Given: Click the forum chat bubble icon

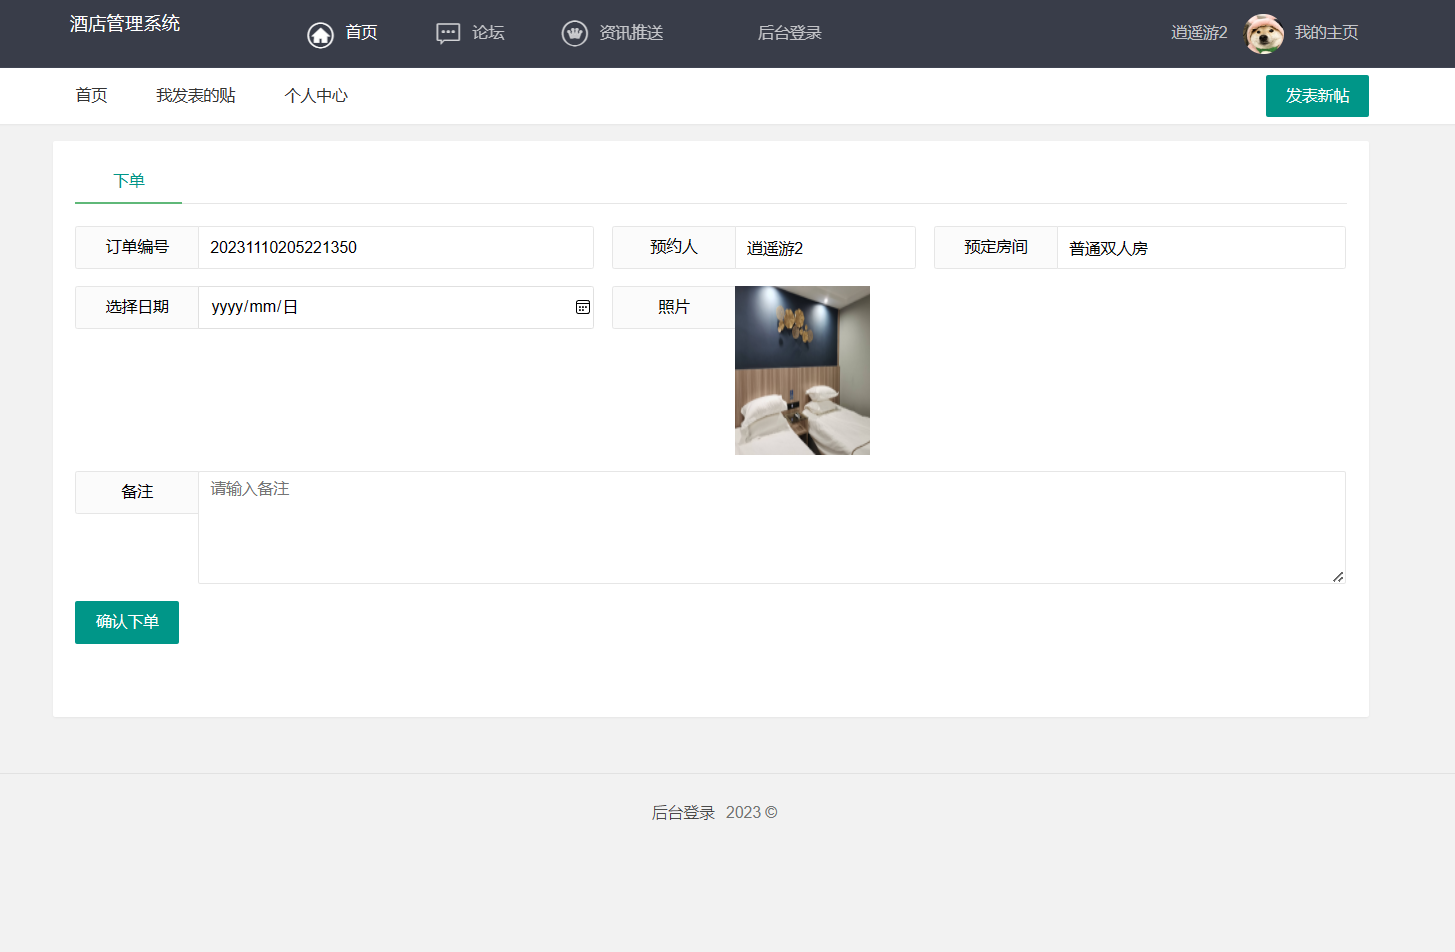Looking at the screenshot, I should pyautogui.click(x=448, y=34).
